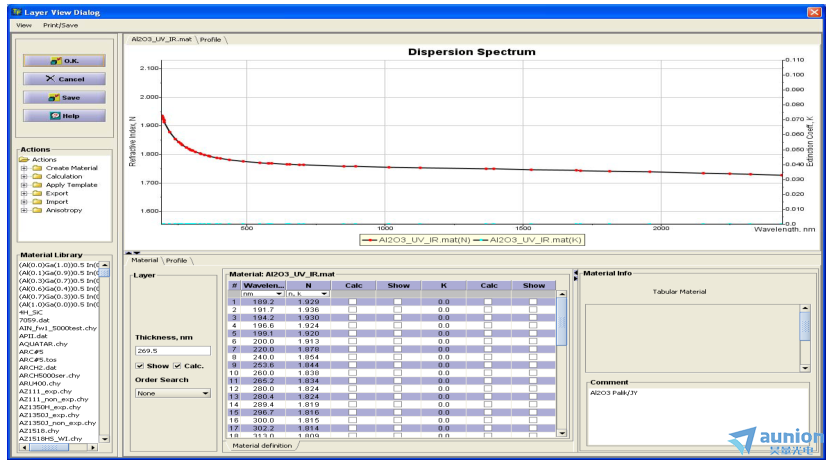Viewport: 836px width, 466px height.
Task: Select ARCH2.dat in Material Library
Action: (37, 367)
